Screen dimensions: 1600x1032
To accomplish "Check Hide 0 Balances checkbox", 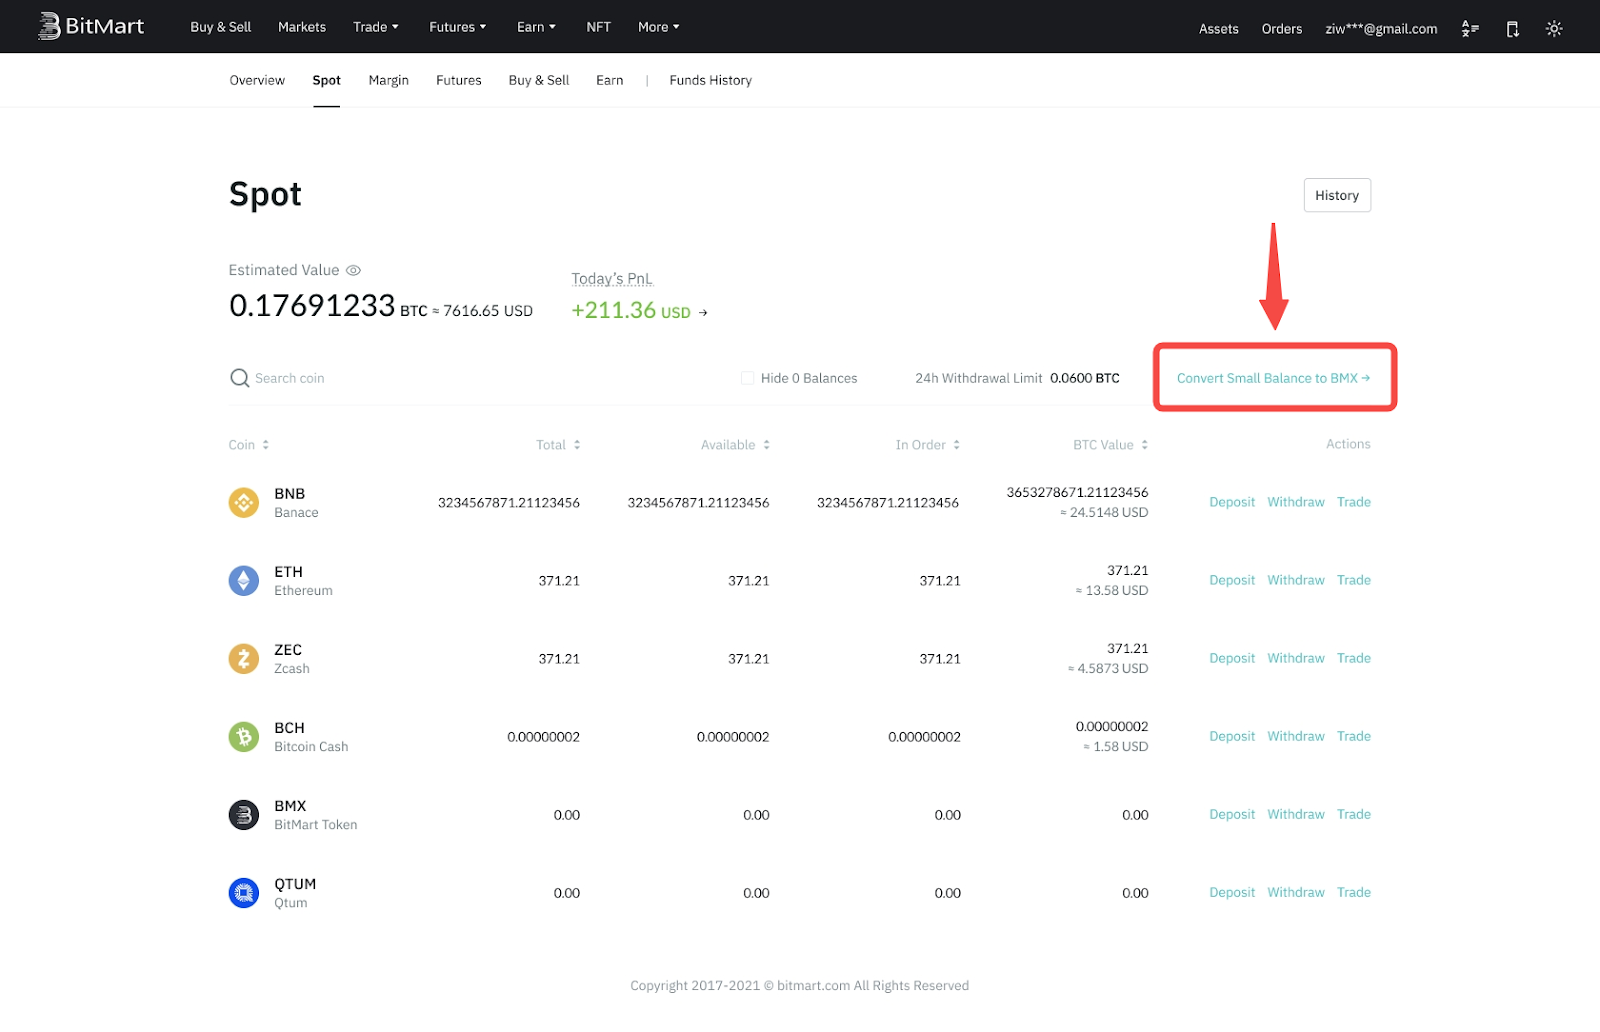I will (747, 378).
